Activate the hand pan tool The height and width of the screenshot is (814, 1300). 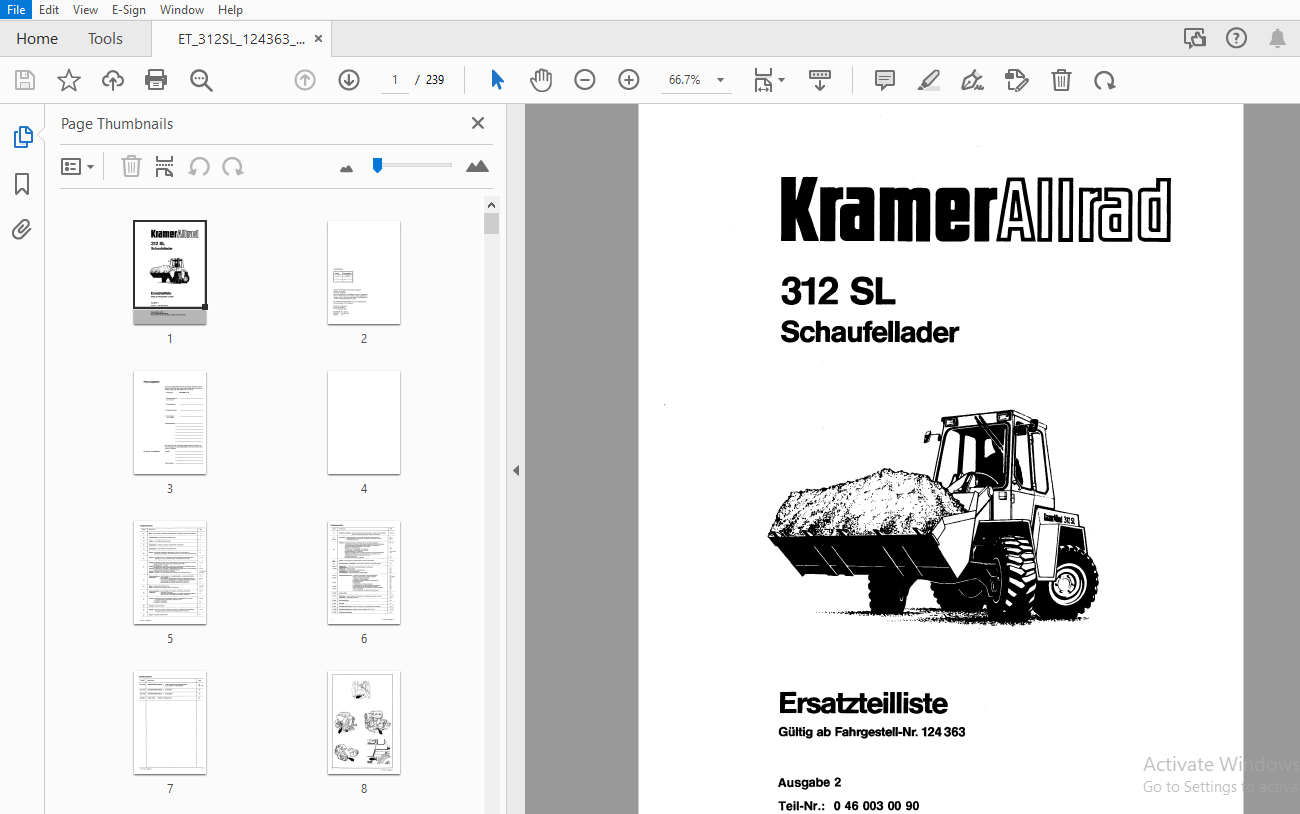coord(541,80)
